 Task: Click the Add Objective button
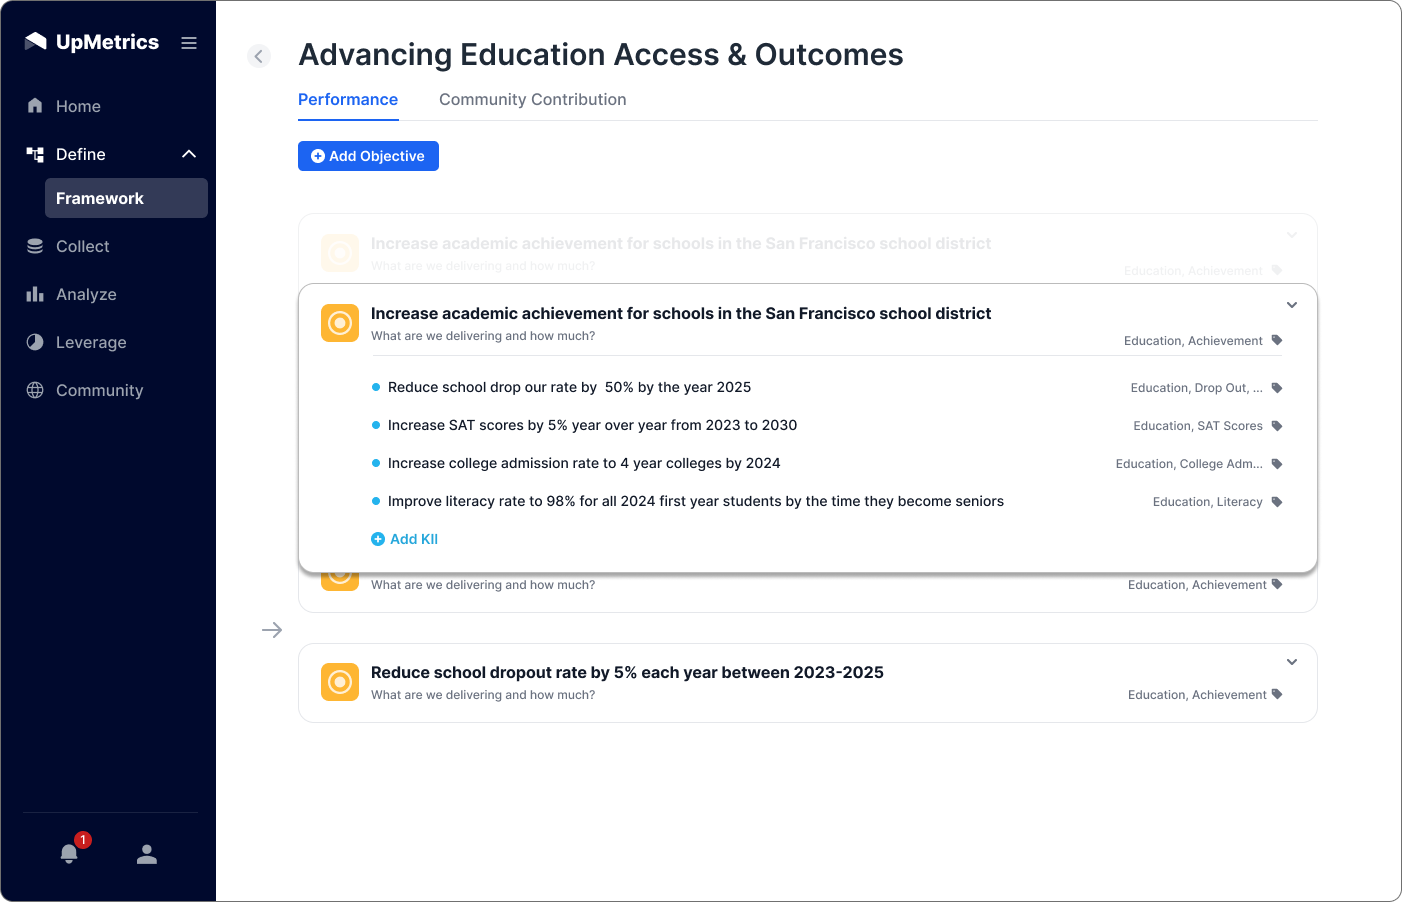pyautogui.click(x=368, y=156)
